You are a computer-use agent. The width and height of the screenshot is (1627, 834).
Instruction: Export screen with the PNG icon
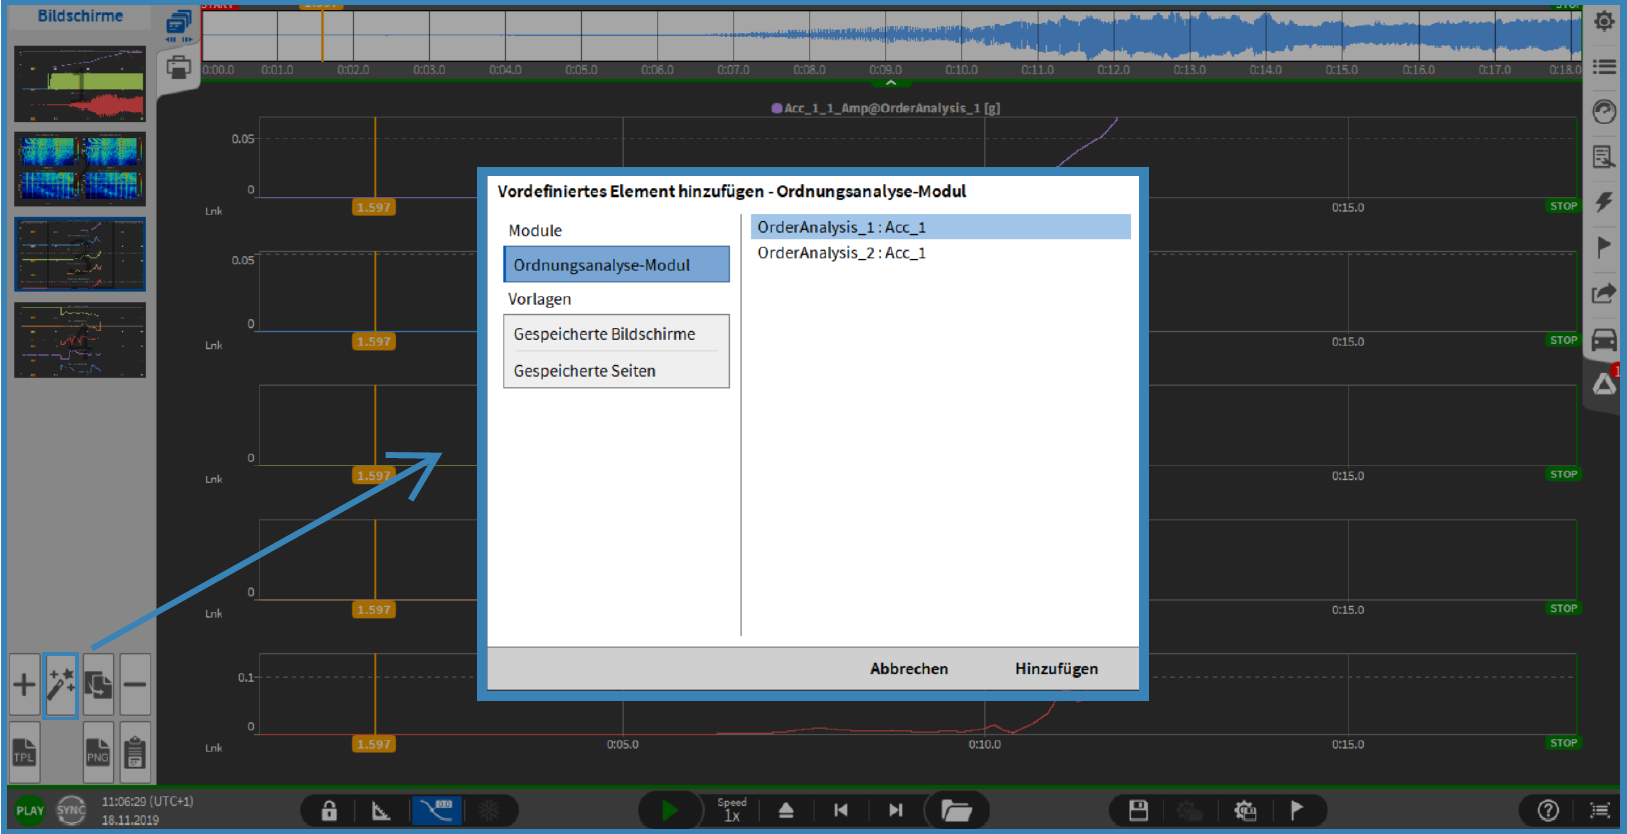coord(98,752)
